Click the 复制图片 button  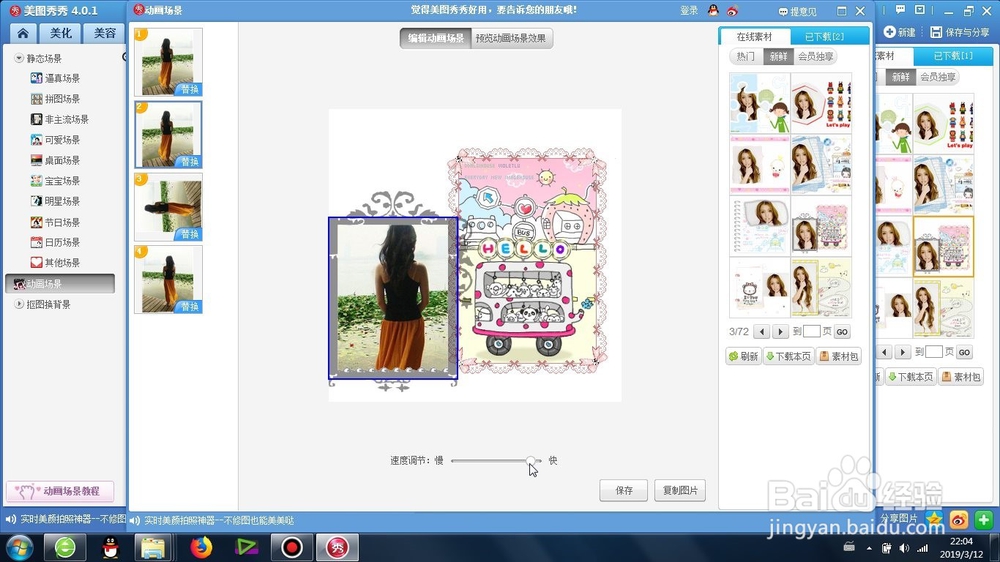pos(680,491)
